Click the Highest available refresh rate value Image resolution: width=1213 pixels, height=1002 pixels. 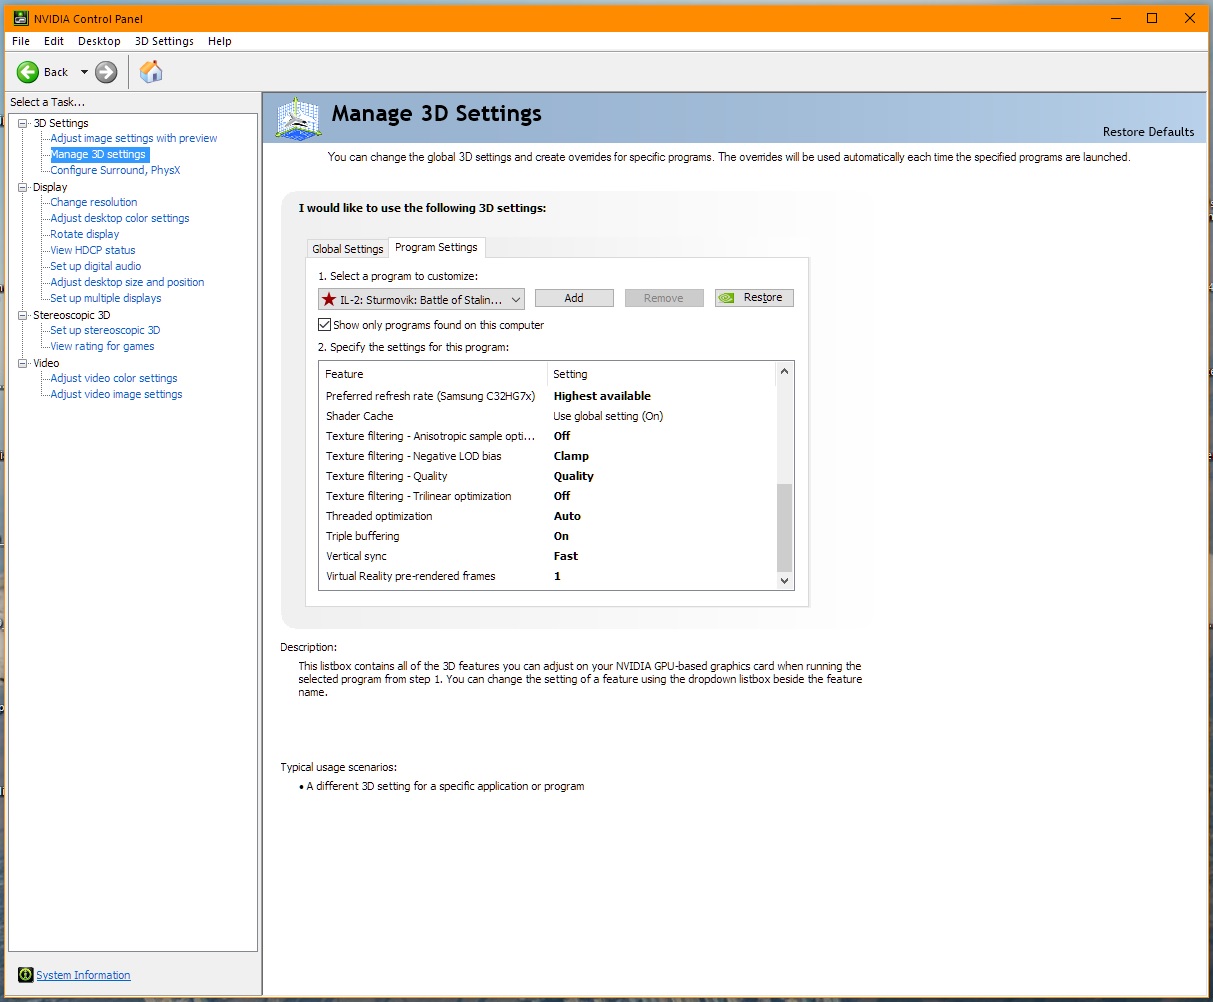coord(602,396)
